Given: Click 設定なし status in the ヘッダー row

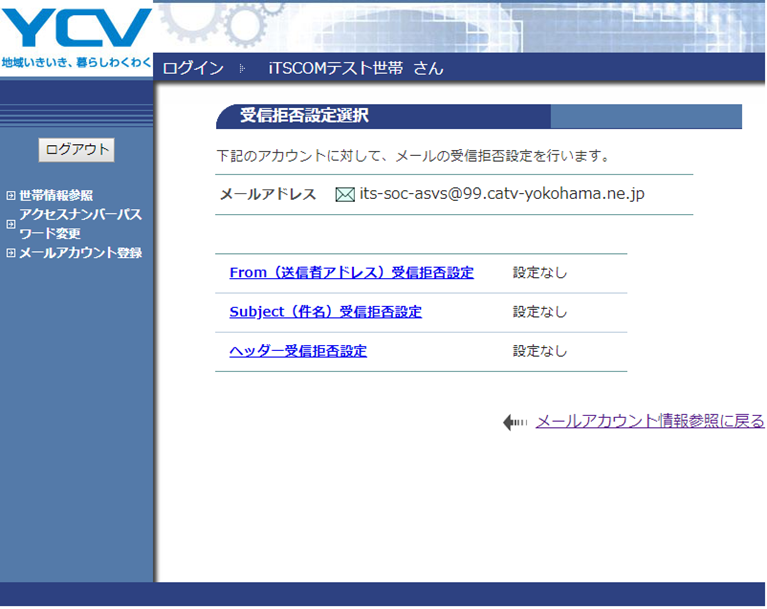Looking at the screenshot, I should tap(540, 351).
